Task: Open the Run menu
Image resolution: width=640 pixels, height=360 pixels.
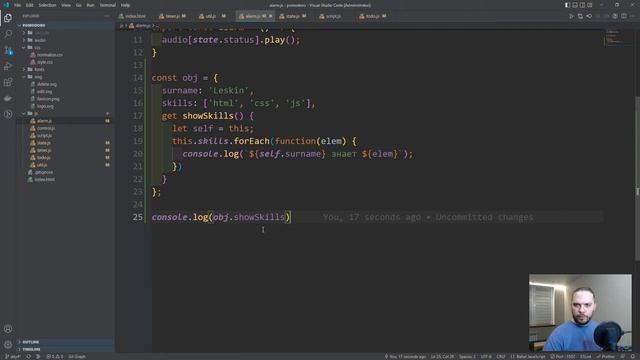Action: pos(90,5)
